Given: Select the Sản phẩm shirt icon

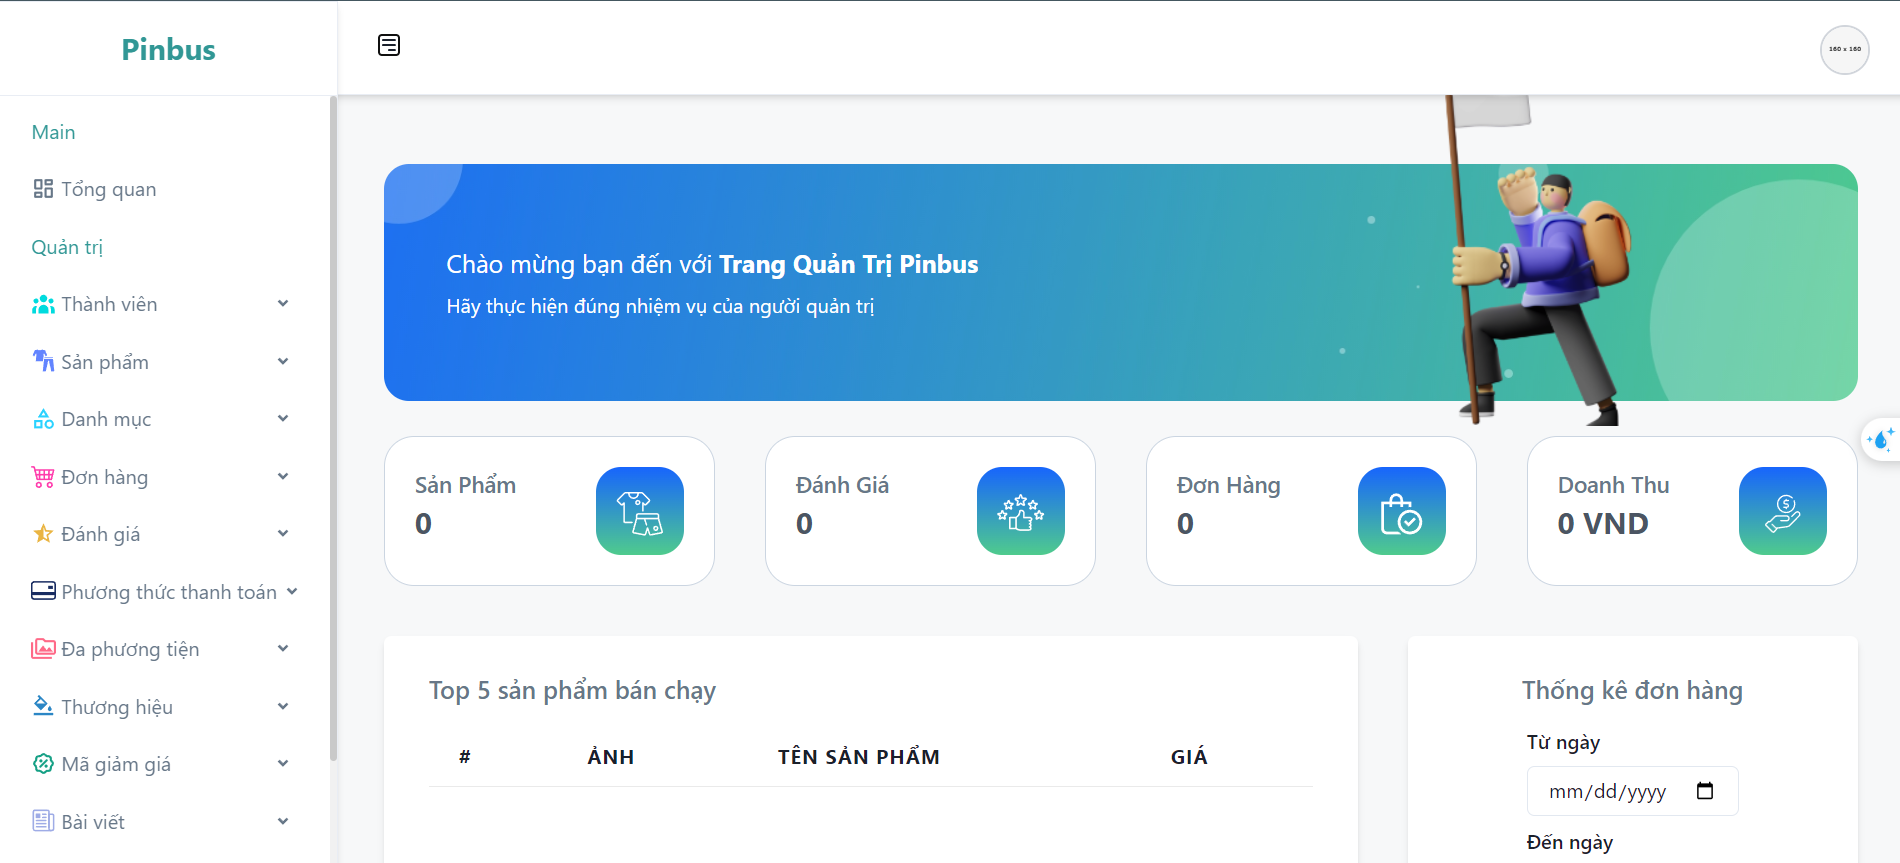Looking at the screenshot, I should click(x=43, y=361).
